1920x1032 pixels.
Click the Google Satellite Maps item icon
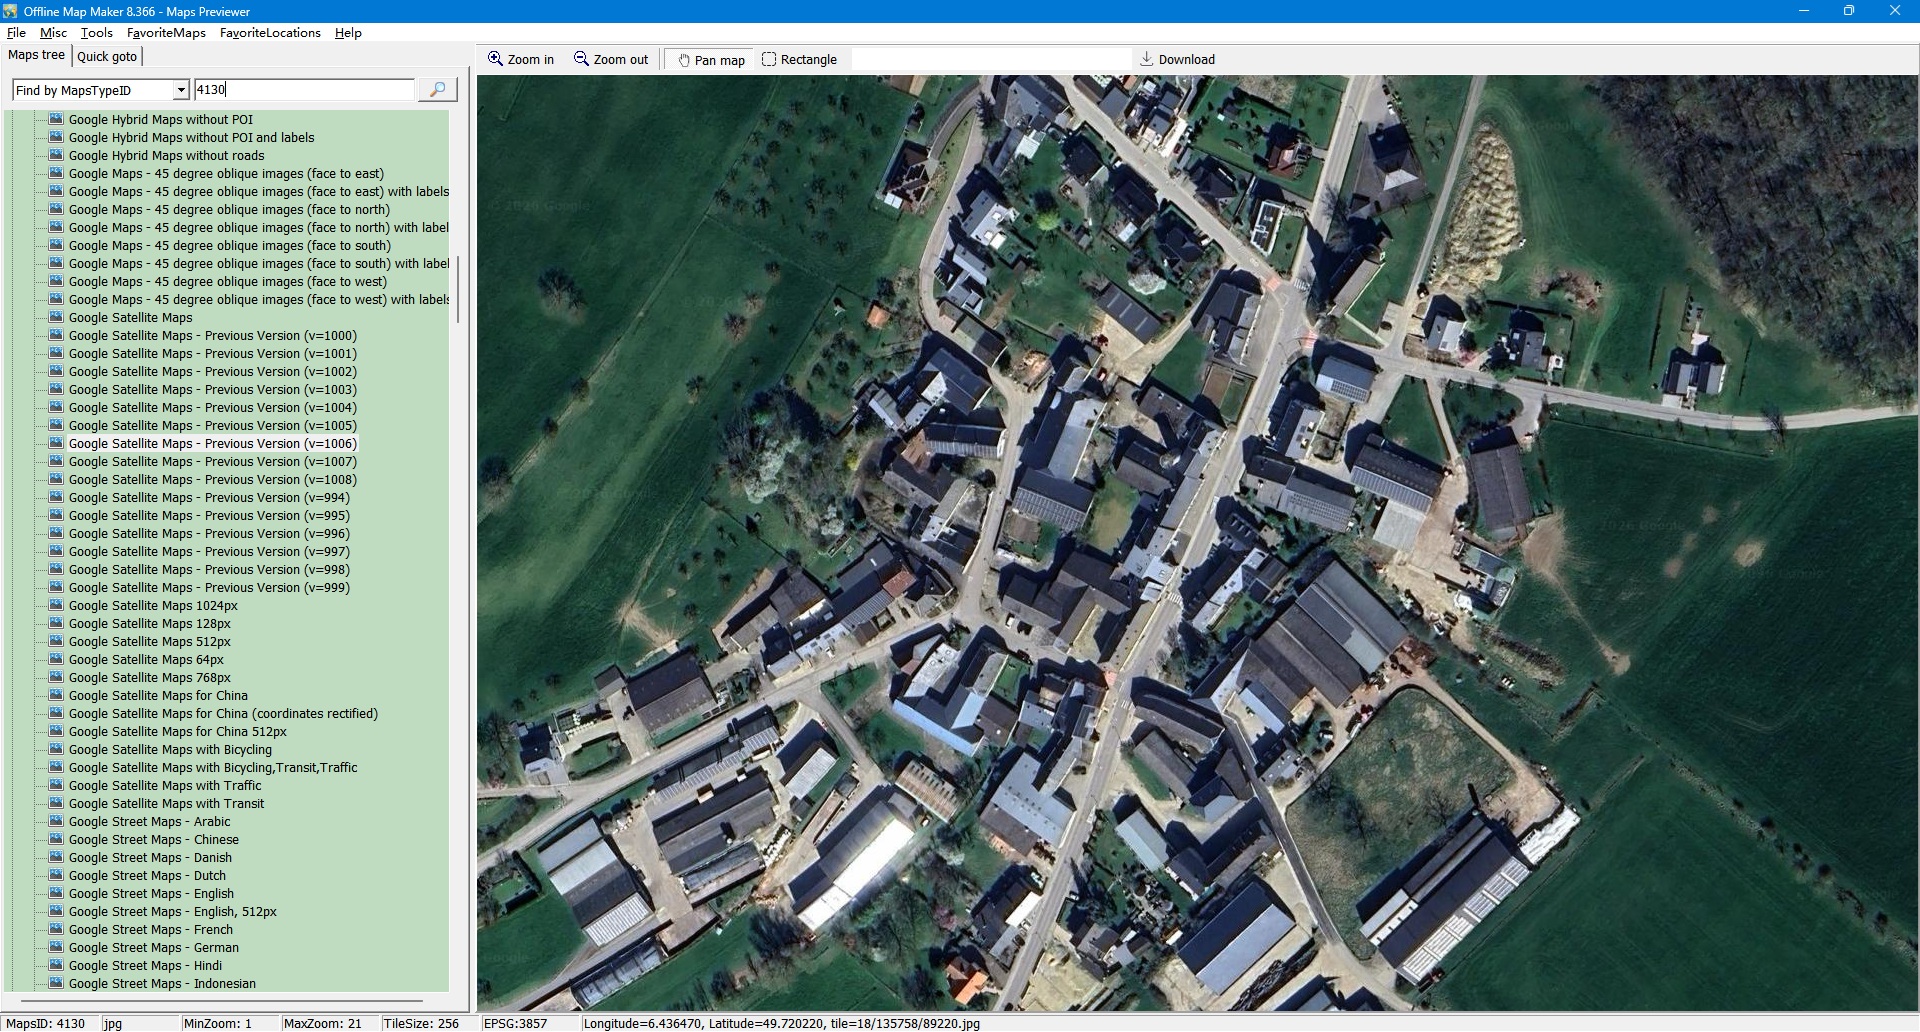pos(56,318)
